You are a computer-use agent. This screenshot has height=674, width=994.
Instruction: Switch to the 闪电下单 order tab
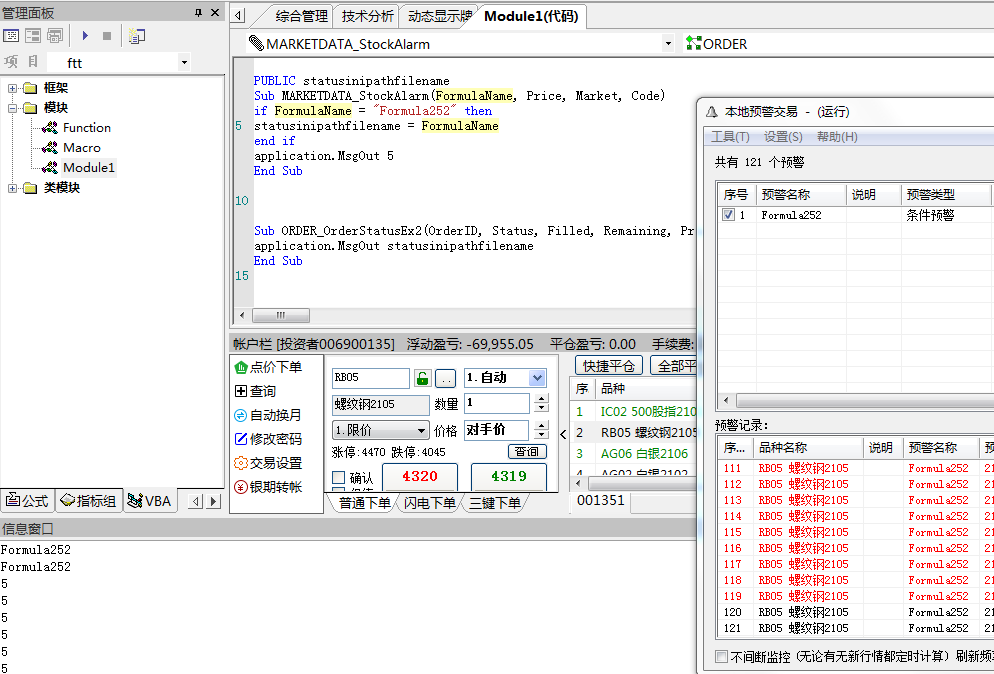point(429,503)
